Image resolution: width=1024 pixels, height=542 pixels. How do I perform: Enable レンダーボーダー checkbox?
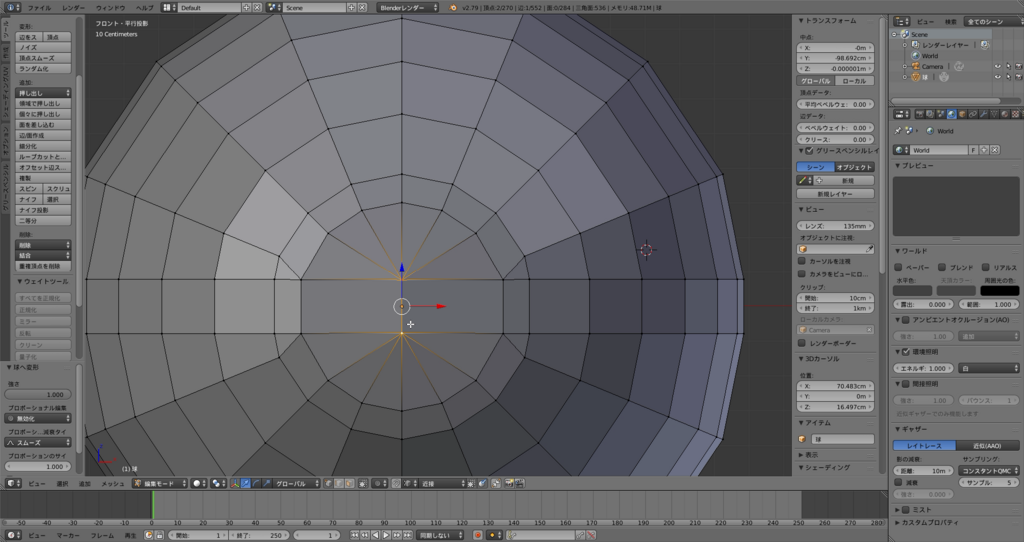click(x=802, y=343)
